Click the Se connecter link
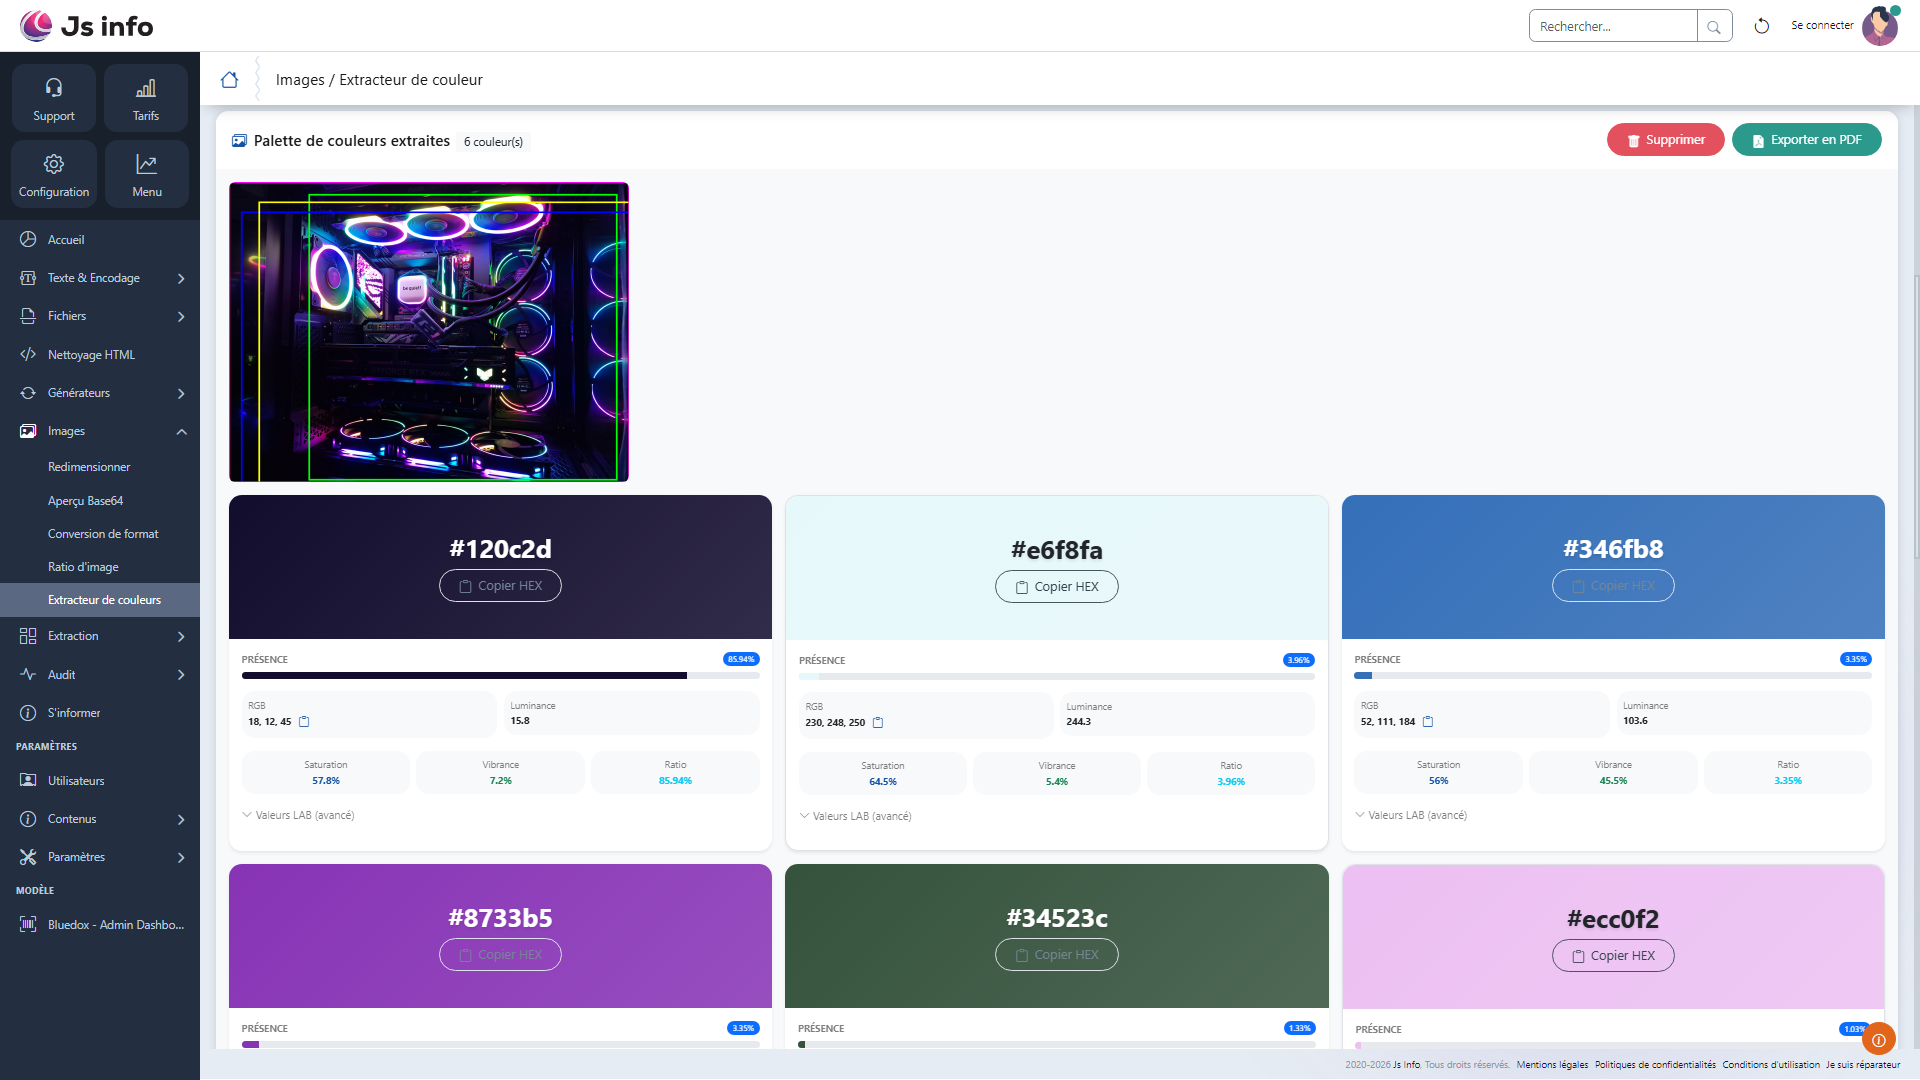Screen dimensions: 1920x1080 point(1822,26)
